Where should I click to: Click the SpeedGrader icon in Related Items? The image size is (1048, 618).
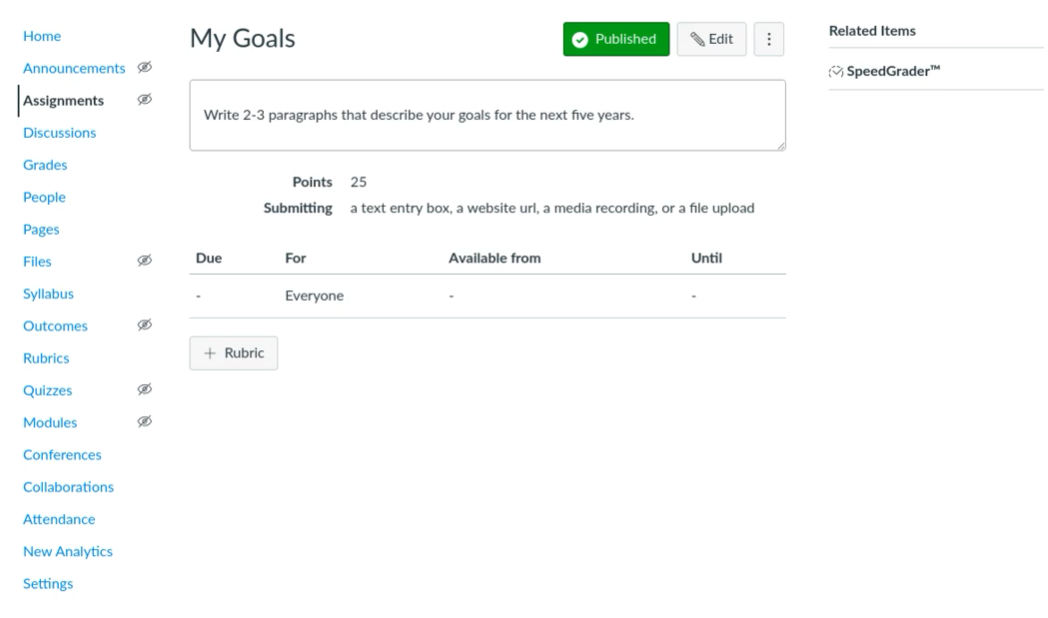point(836,72)
